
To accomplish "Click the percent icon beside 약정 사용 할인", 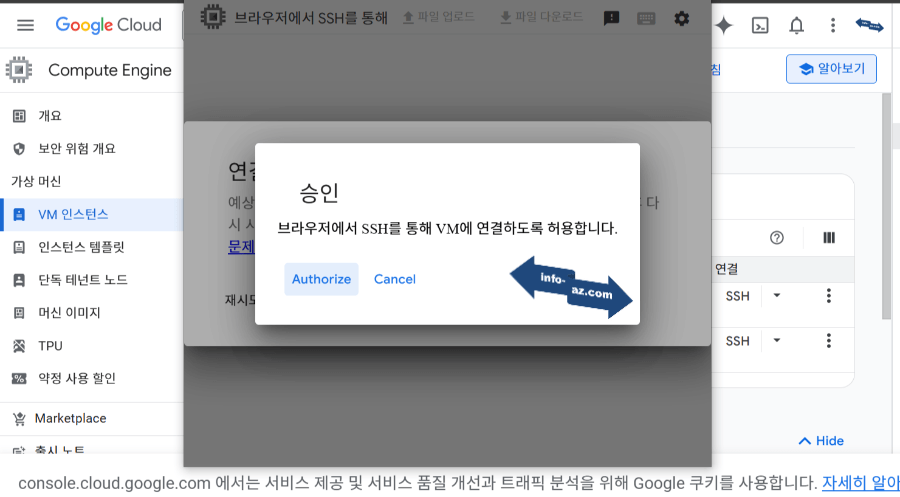I will (19, 379).
